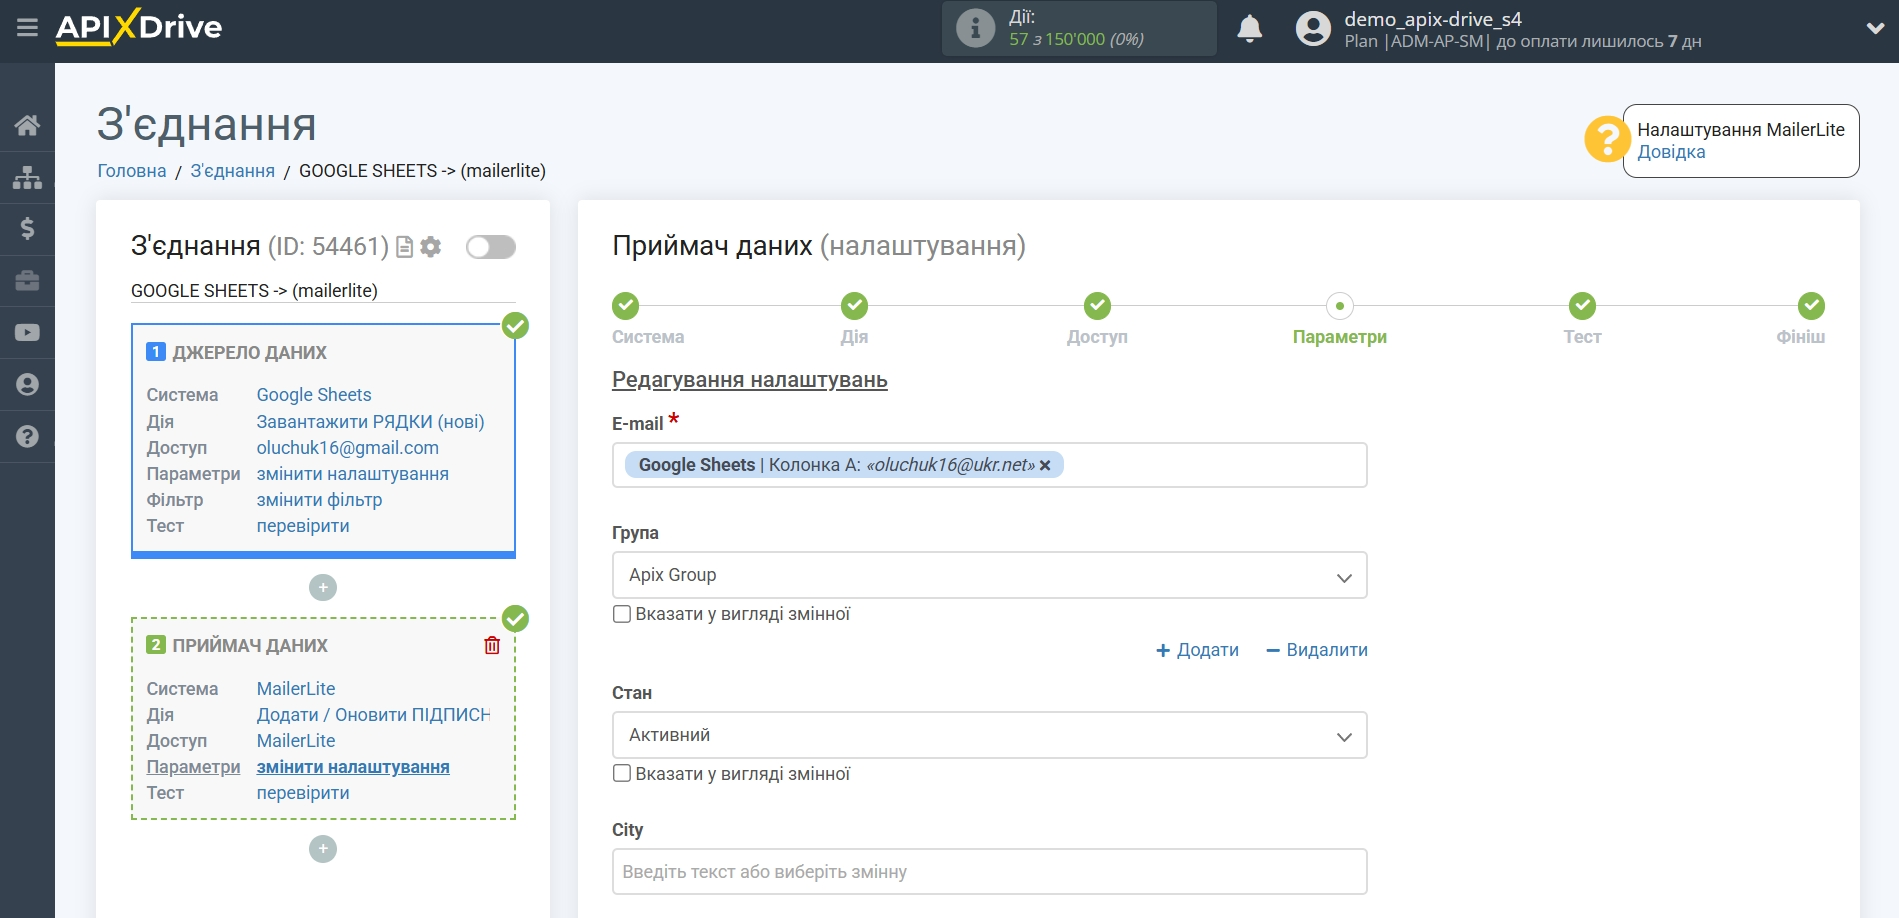Screen dimensions: 1899x918
Task: Click source змінити налаштування link
Action: coord(352,474)
